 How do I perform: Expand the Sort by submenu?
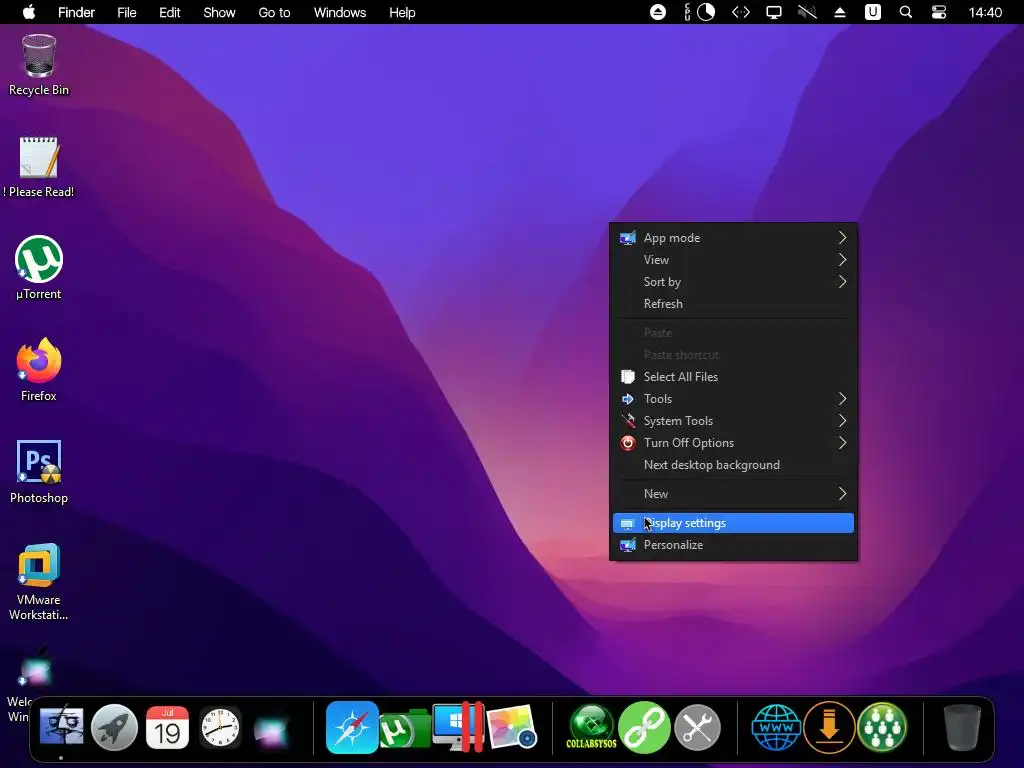pos(733,281)
